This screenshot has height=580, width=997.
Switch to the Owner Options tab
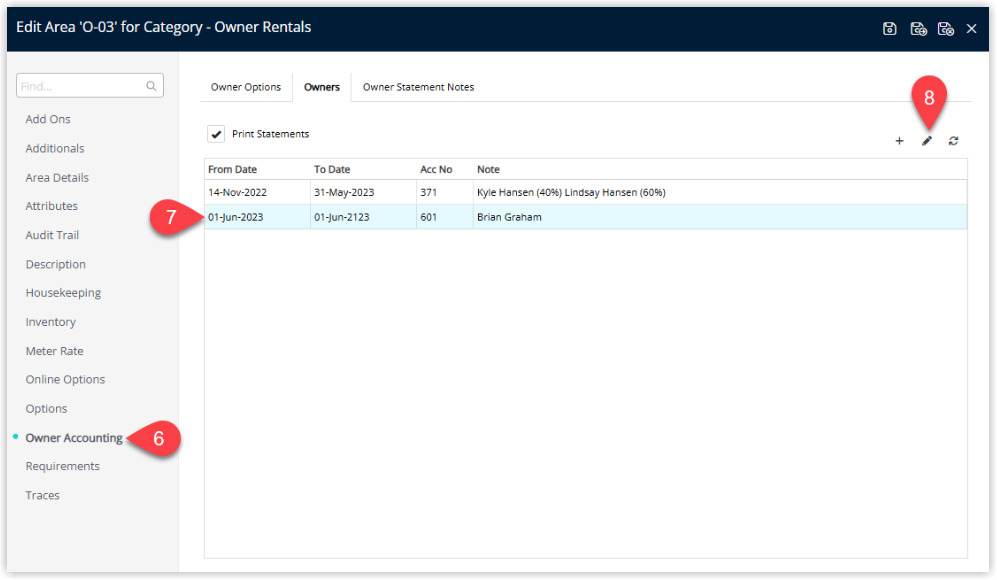245,87
